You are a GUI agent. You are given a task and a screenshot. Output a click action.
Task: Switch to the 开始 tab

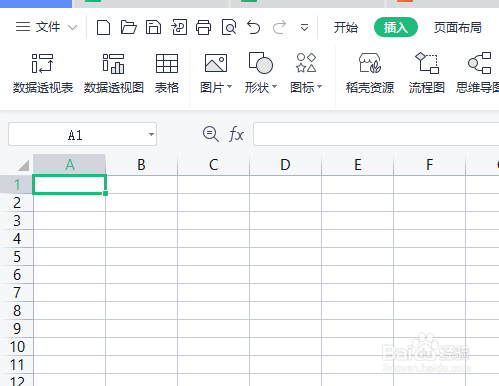[x=346, y=27]
